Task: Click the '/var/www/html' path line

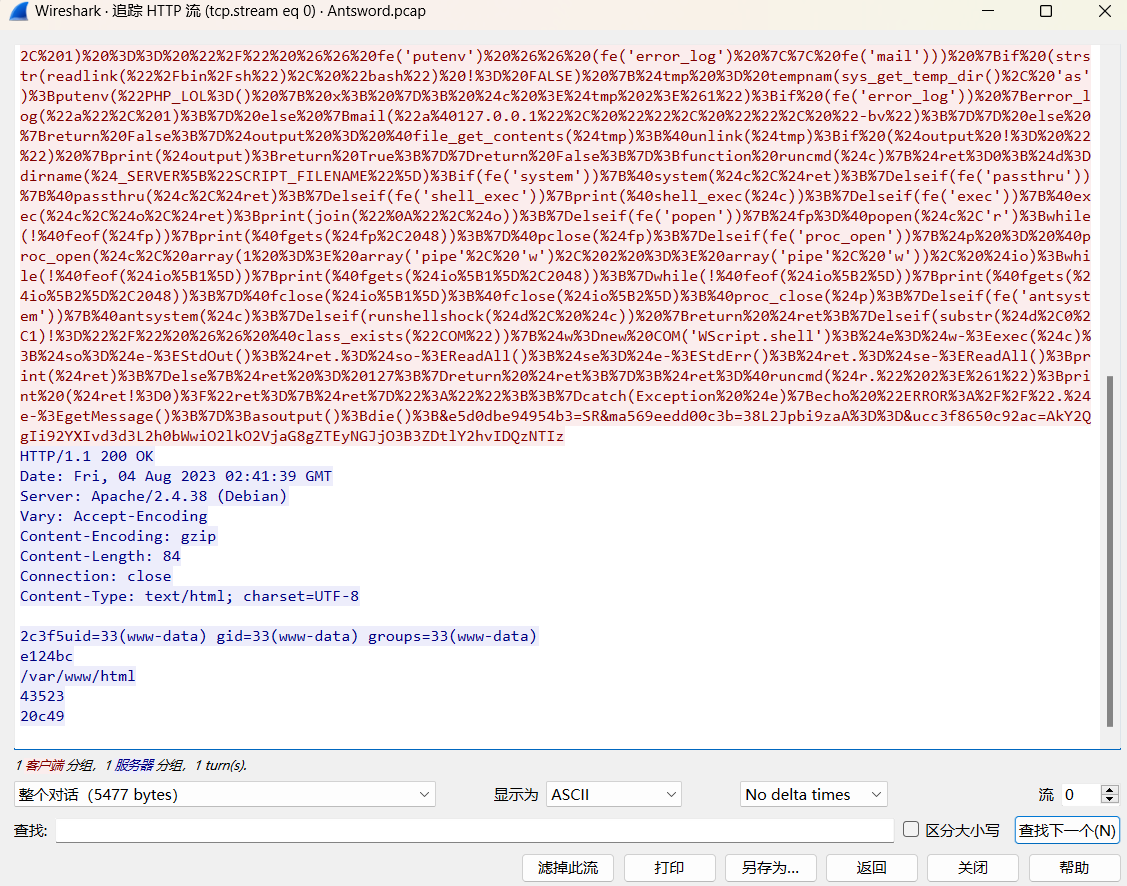Action: click(x=78, y=677)
